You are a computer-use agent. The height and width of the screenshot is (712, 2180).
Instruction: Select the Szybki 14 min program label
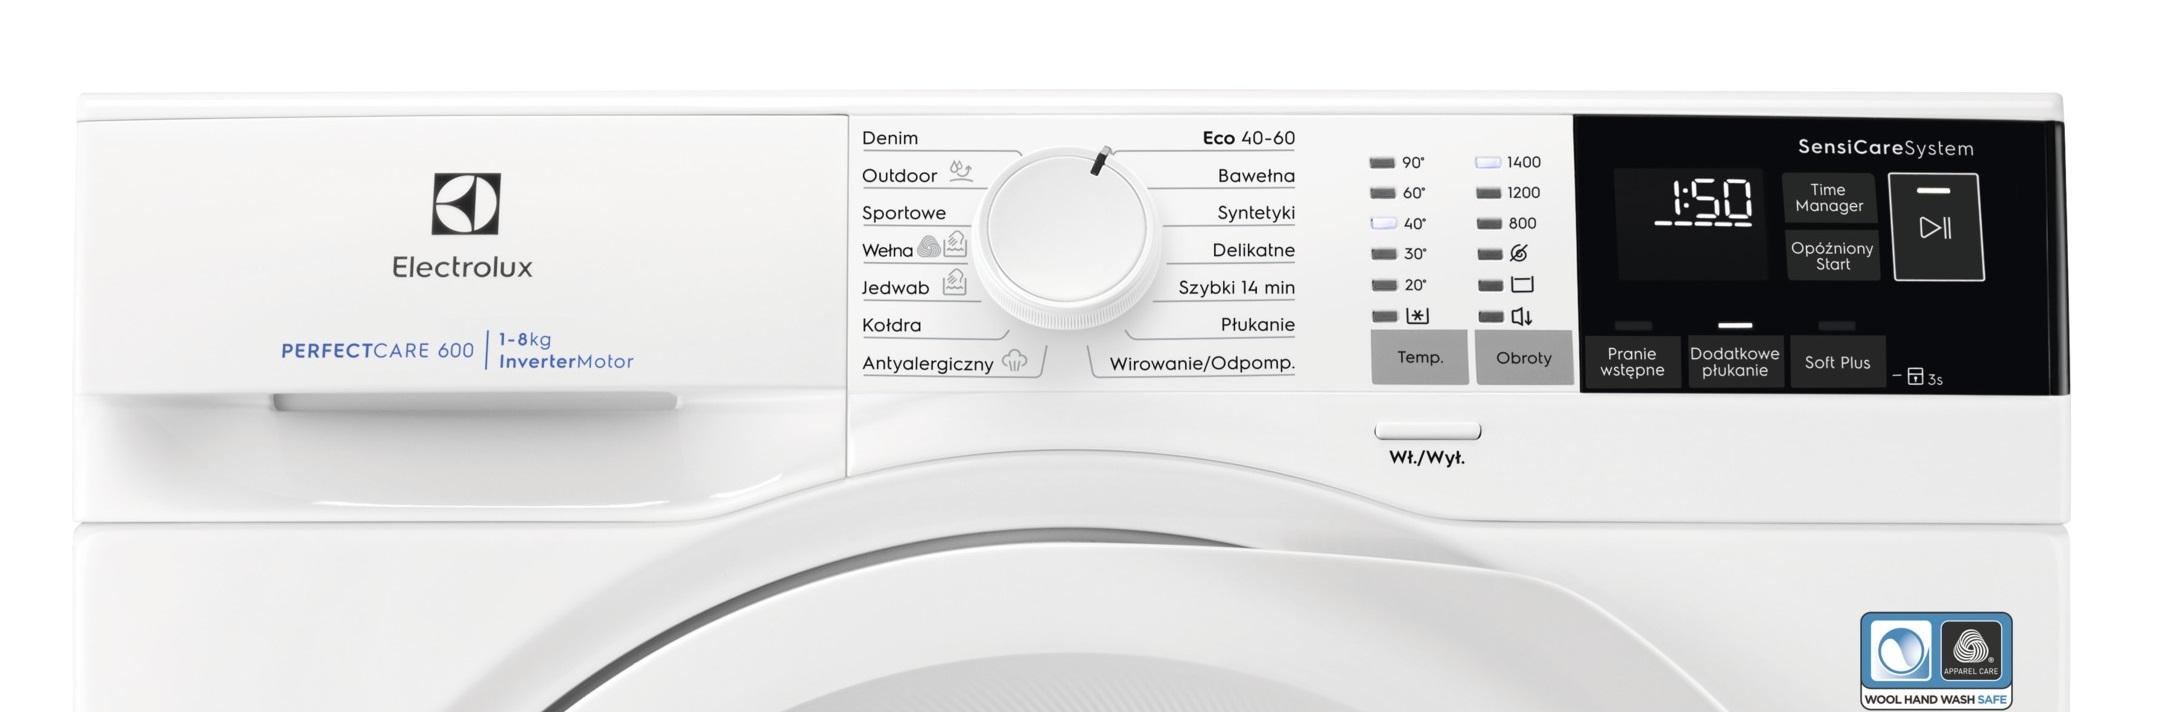[x=1236, y=288]
